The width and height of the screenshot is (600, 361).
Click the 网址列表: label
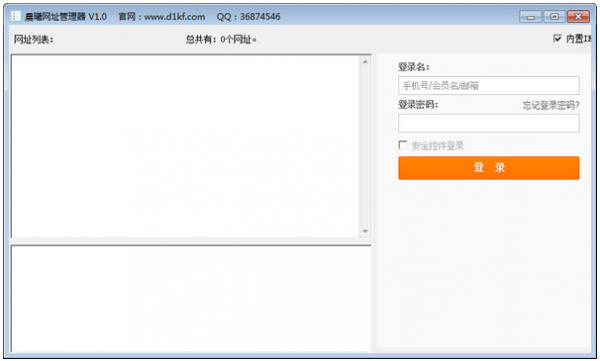tap(34, 39)
